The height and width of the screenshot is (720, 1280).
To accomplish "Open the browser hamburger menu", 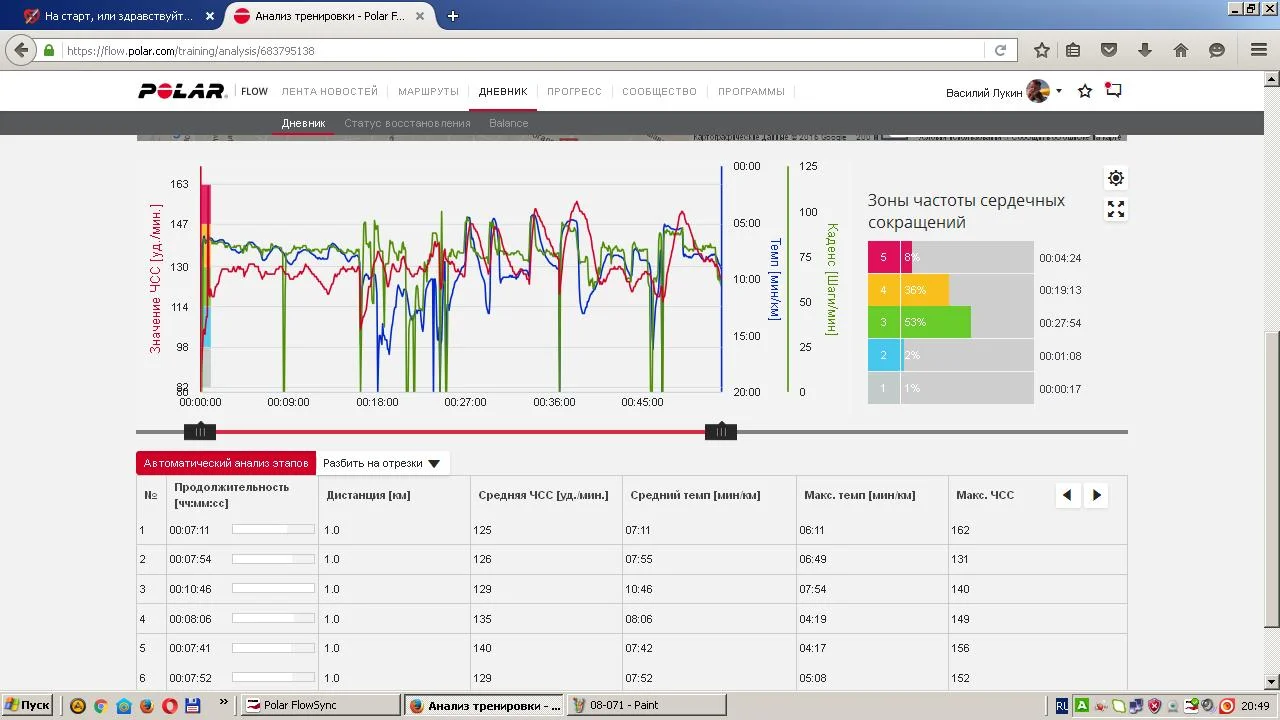I will click(1259, 50).
